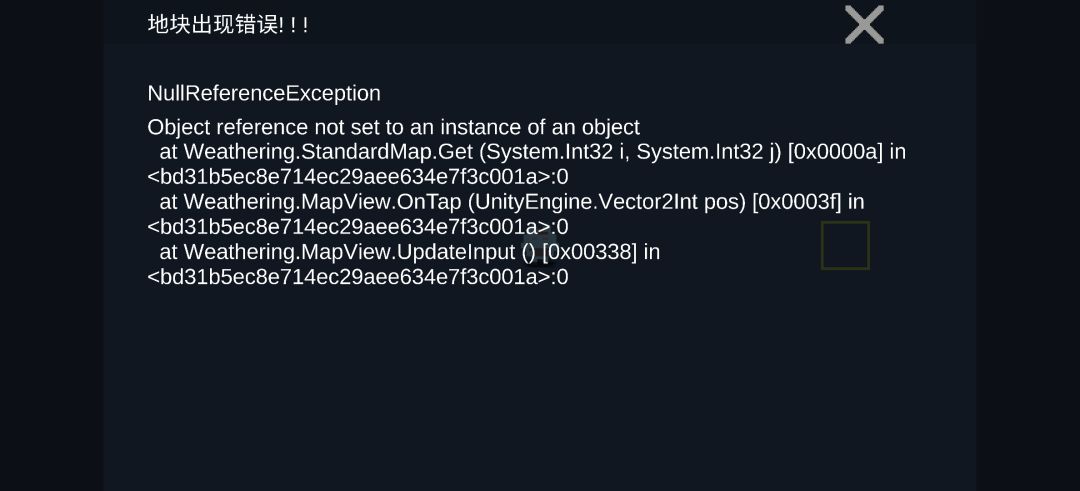Screen dimensions: 1080x491
Task: Close the tile error dialog
Action: click(x=864, y=25)
